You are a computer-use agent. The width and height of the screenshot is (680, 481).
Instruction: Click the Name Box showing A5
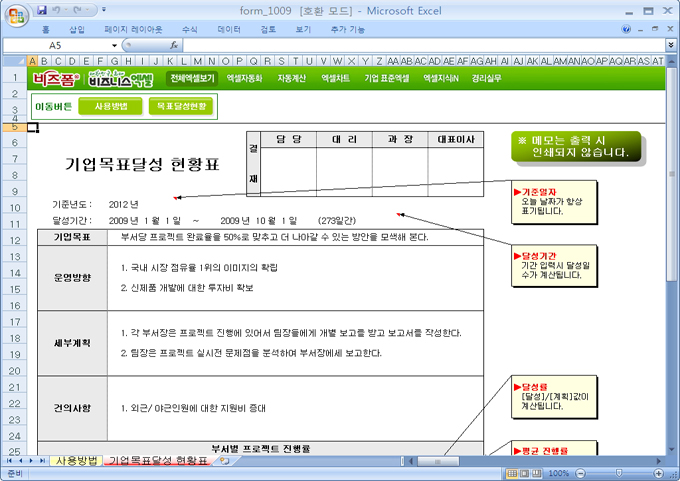click(x=56, y=45)
